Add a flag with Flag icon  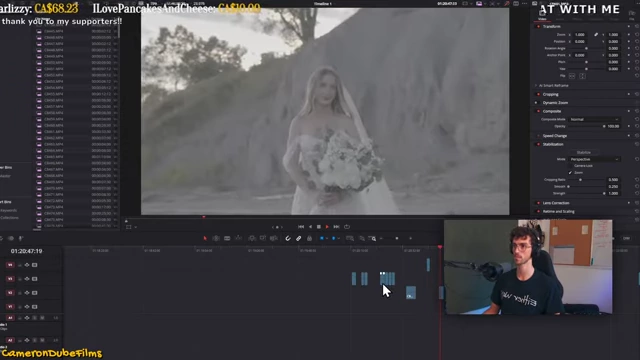point(322,238)
